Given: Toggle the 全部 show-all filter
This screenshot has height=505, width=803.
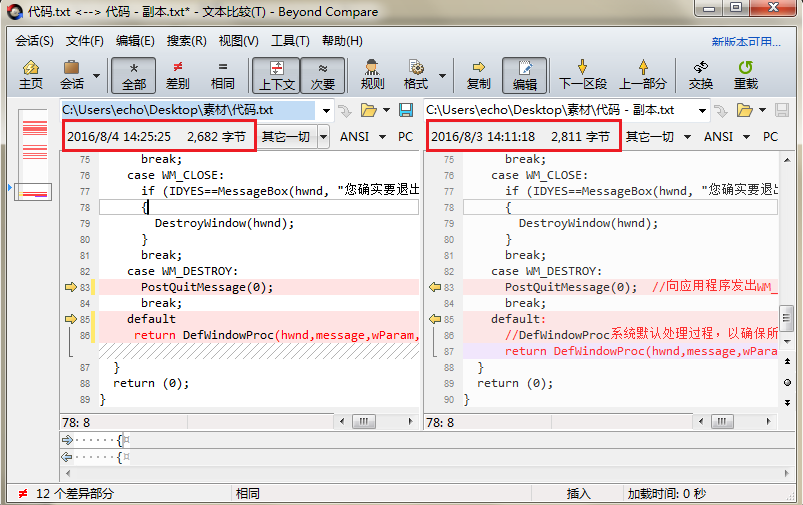Looking at the screenshot, I should (x=134, y=75).
